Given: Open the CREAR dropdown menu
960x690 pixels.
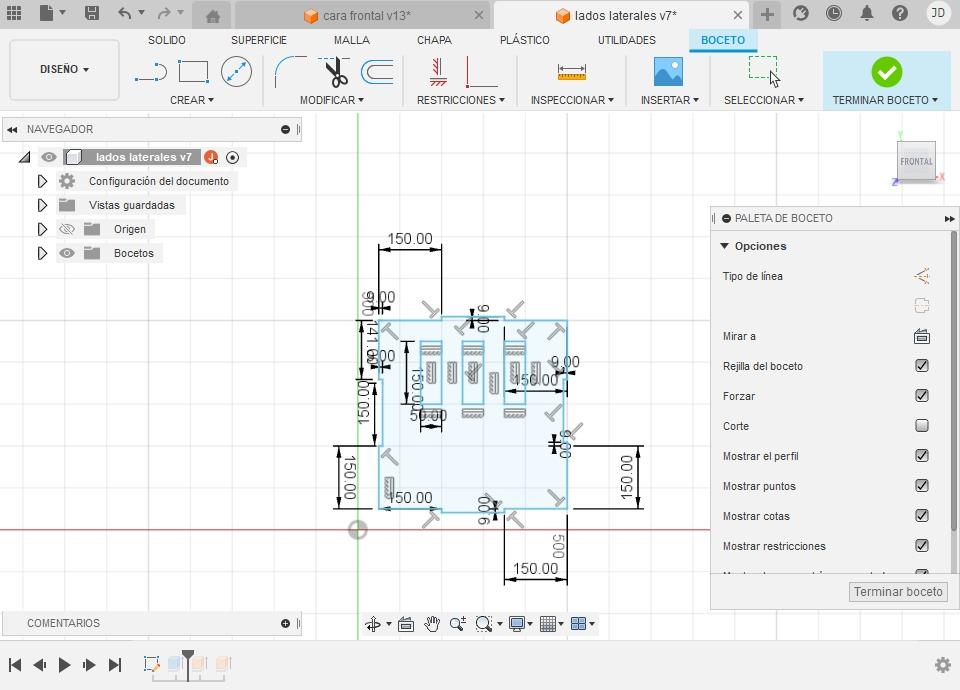Looking at the screenshot, I should pos(192,100).
